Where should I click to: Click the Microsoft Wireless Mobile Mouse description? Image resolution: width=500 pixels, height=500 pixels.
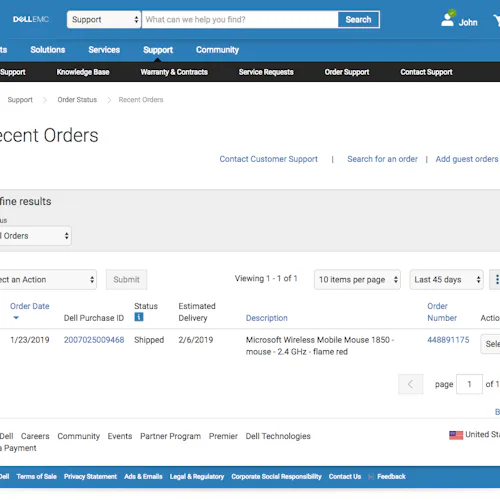tap(320, 346)
